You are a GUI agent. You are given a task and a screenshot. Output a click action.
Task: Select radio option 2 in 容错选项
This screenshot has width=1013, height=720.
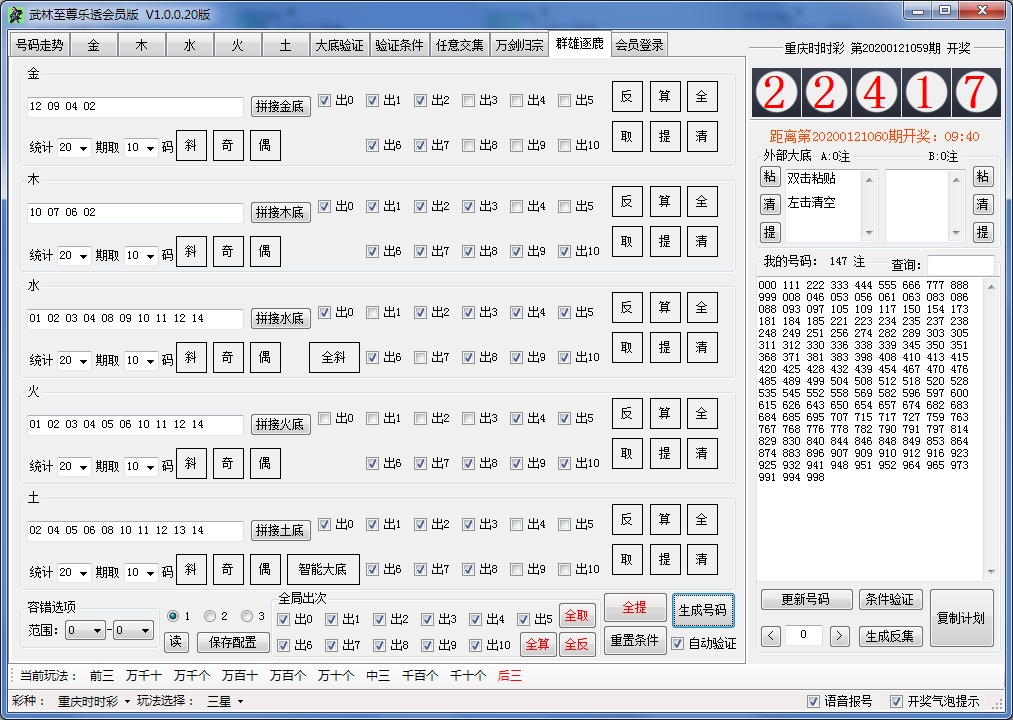click(x=210, y=616)
